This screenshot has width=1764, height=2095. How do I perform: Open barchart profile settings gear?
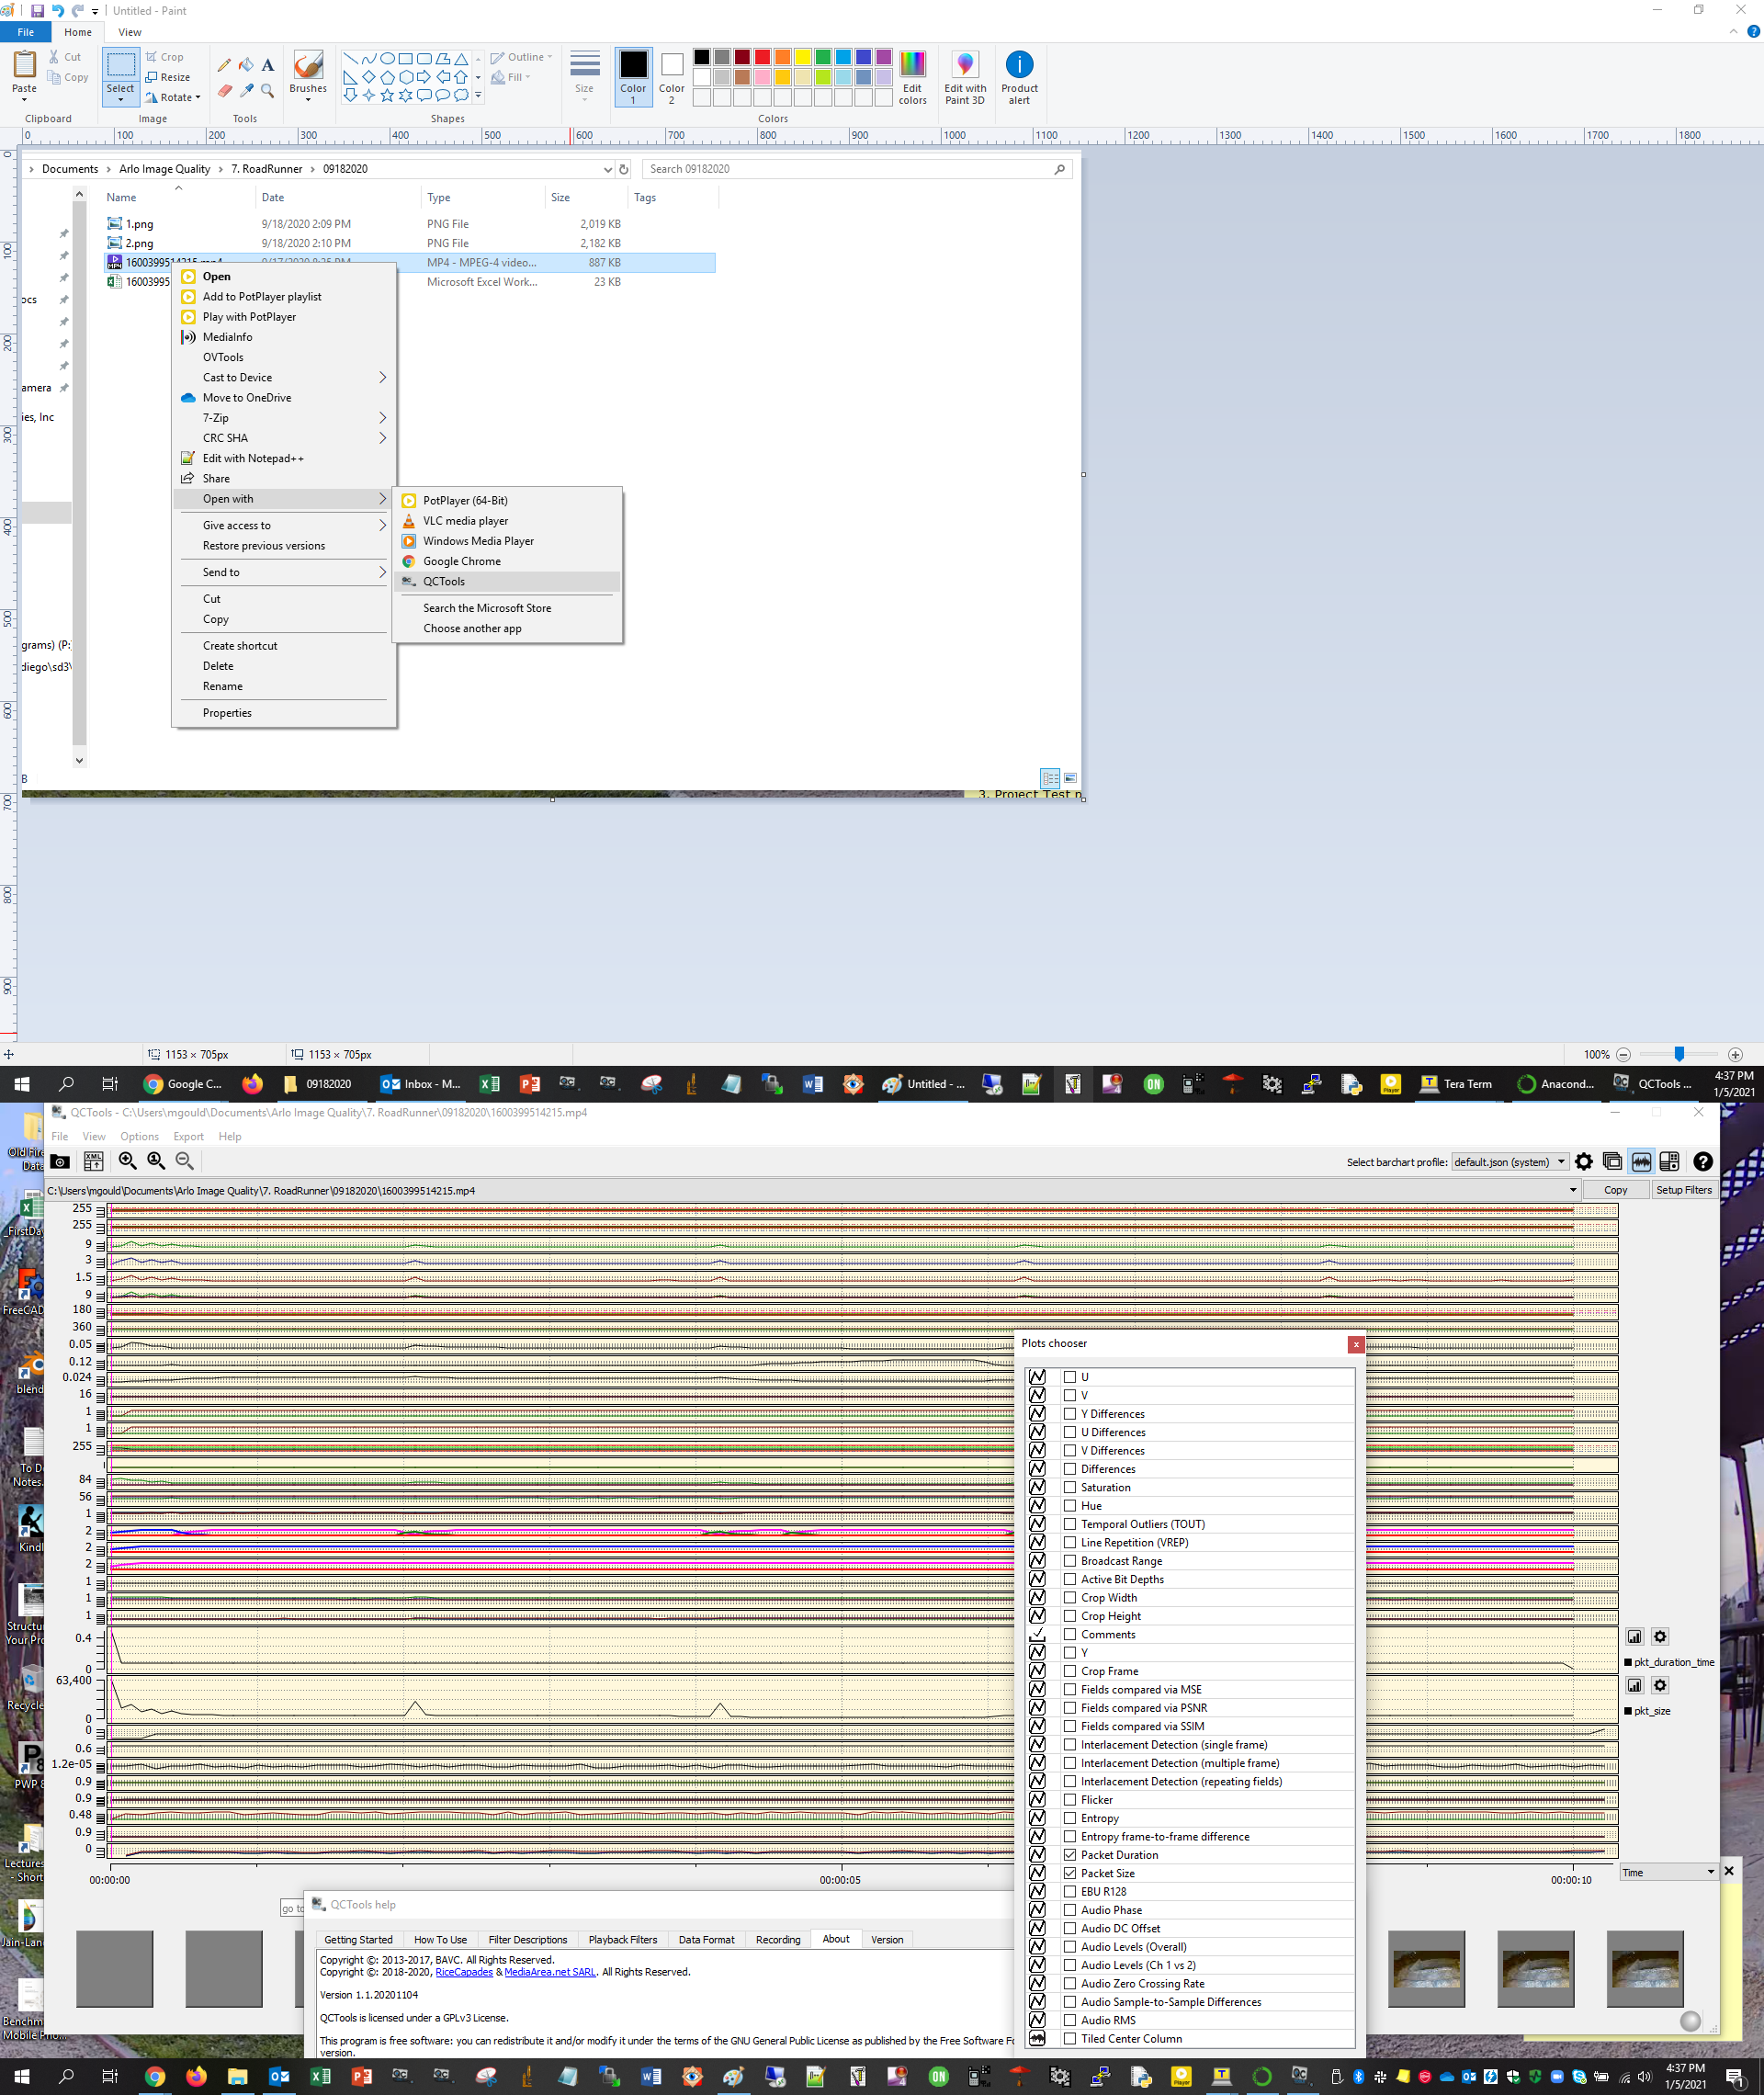click(1584, 1161)
